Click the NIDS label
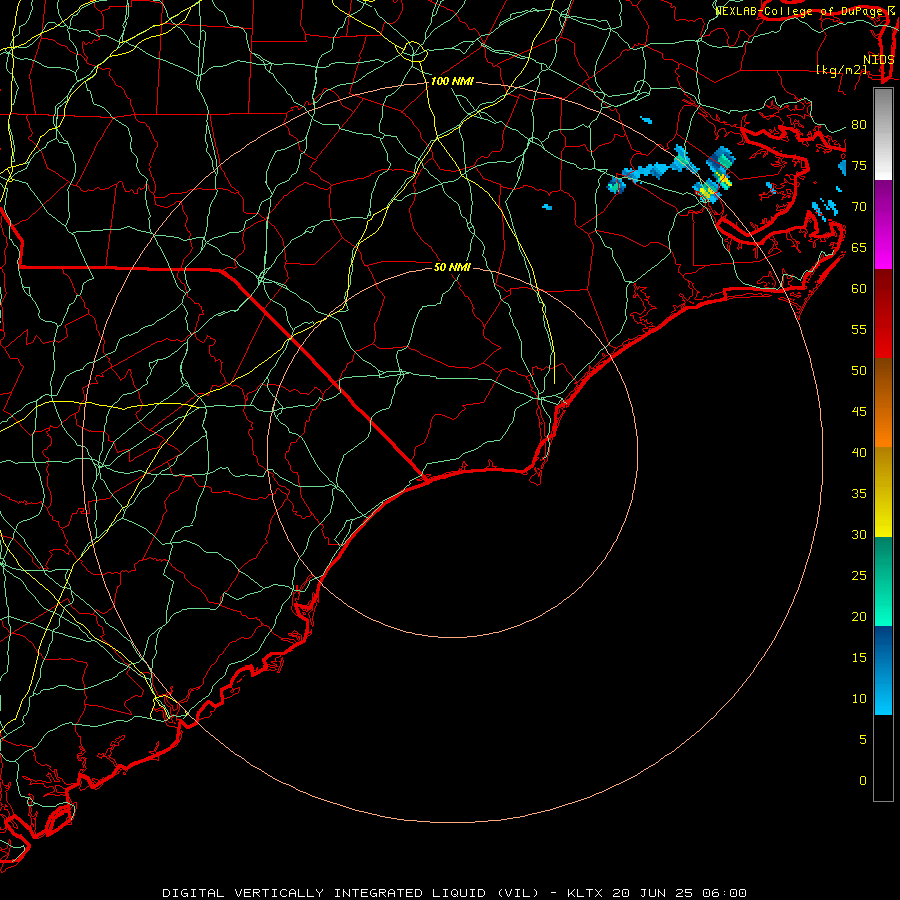Viewport: 900px width, 900px height. [878, 60]
